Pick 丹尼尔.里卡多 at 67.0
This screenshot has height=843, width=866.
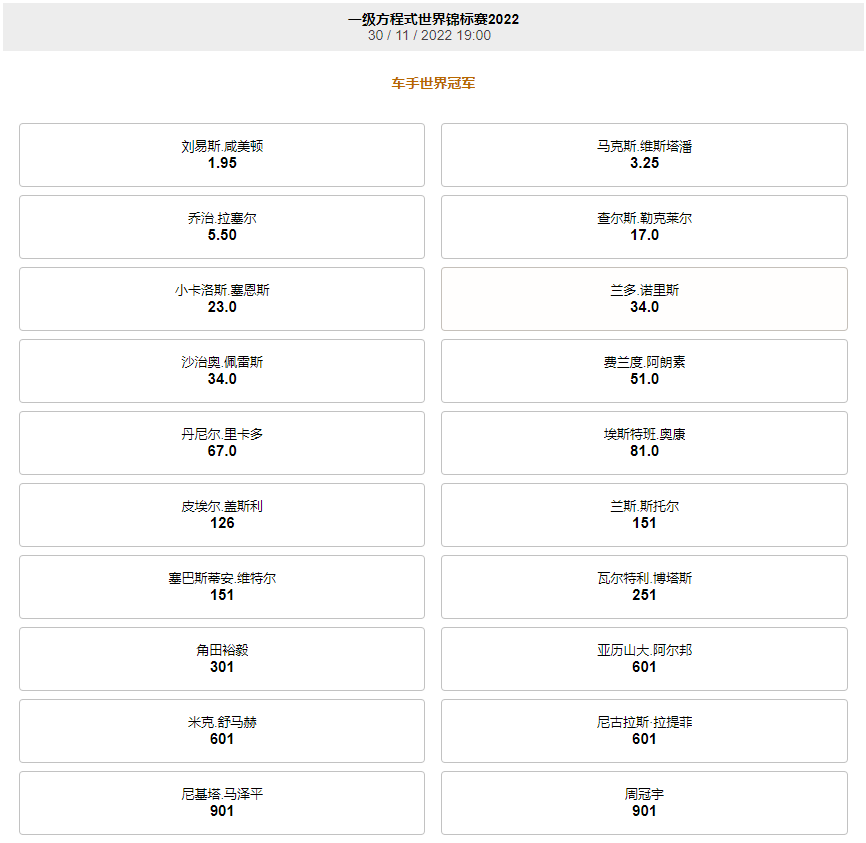coord(222,443)
